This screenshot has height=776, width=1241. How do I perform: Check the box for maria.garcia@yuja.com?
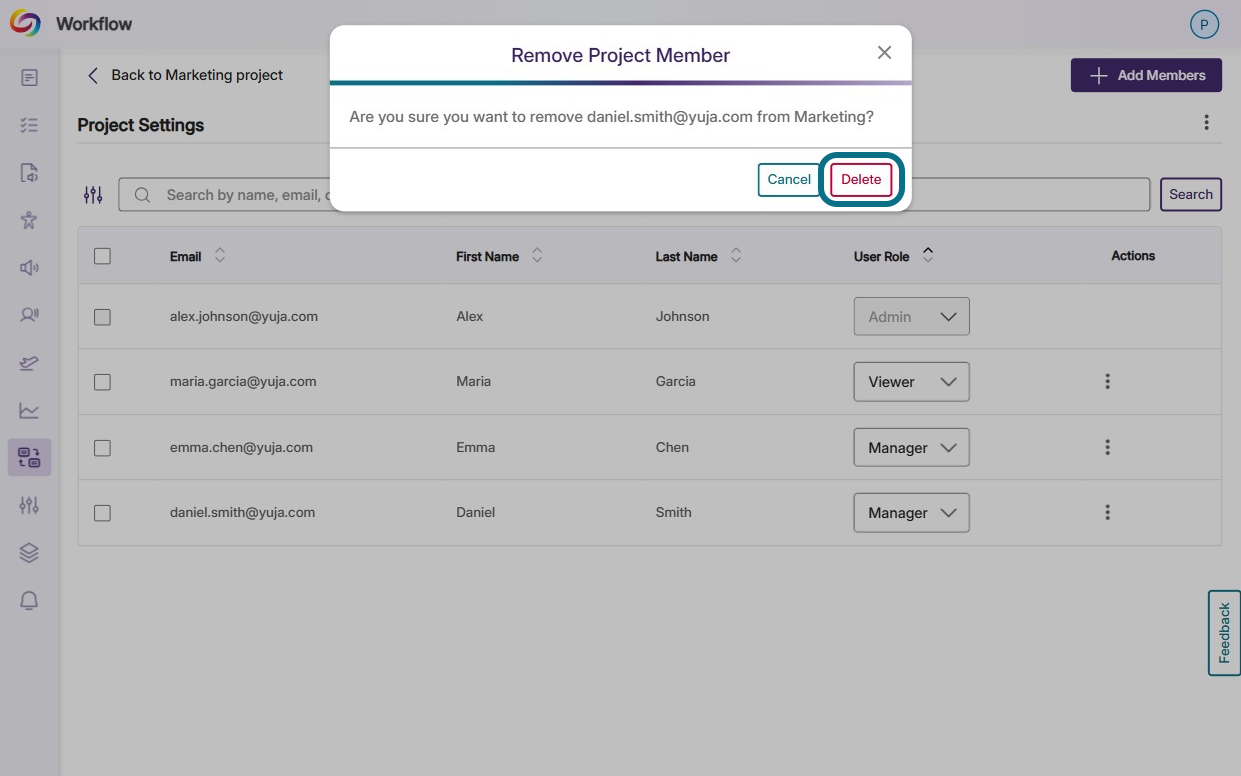click(102, 382)
